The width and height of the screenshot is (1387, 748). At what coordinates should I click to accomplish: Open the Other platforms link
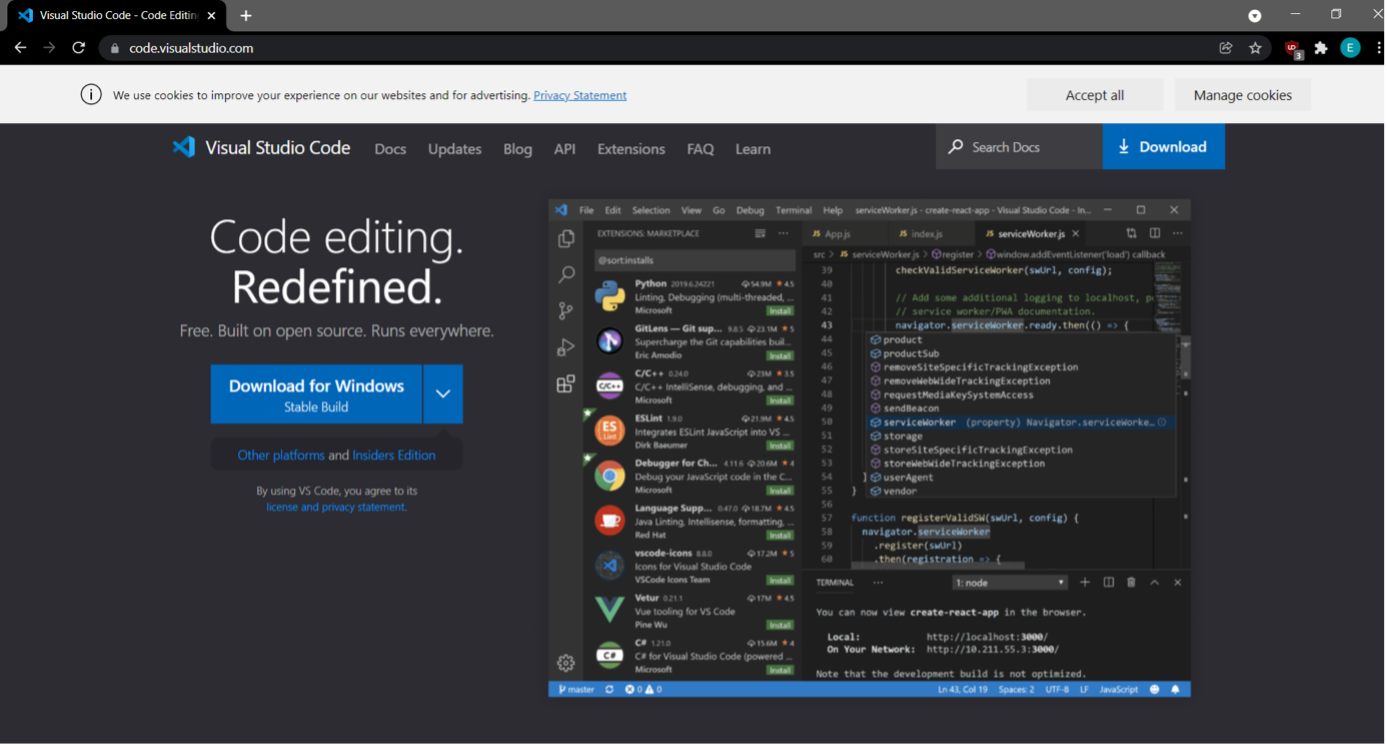(x=281, y=455)
